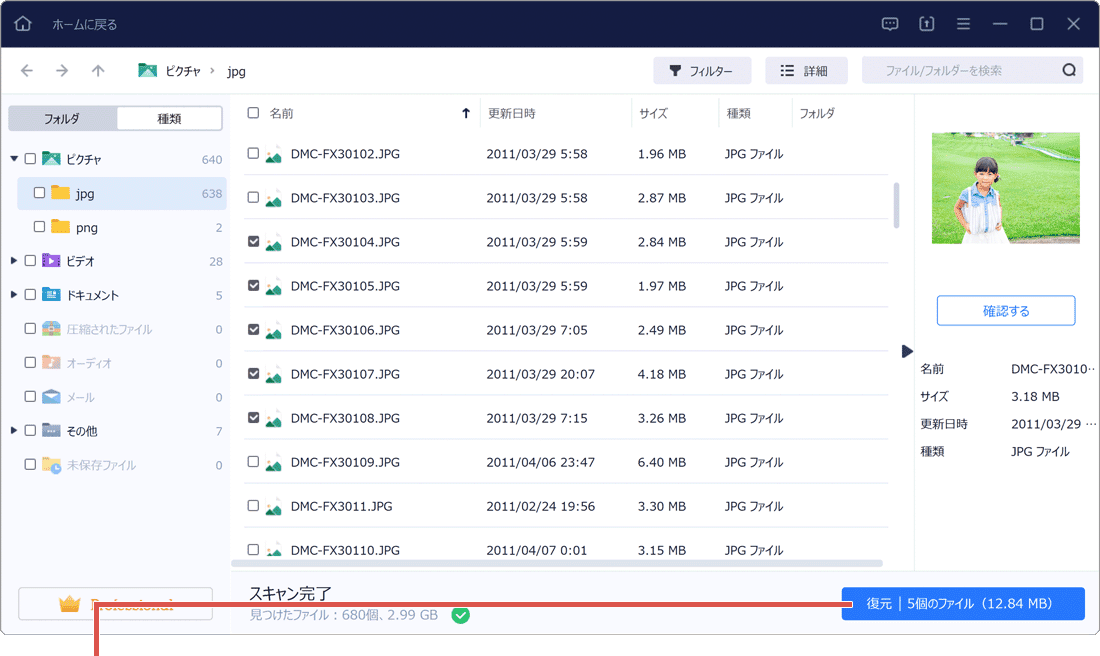Select all files with the header checkbox
Viewport: 1100px width, 656px height.
pos(253,113)
